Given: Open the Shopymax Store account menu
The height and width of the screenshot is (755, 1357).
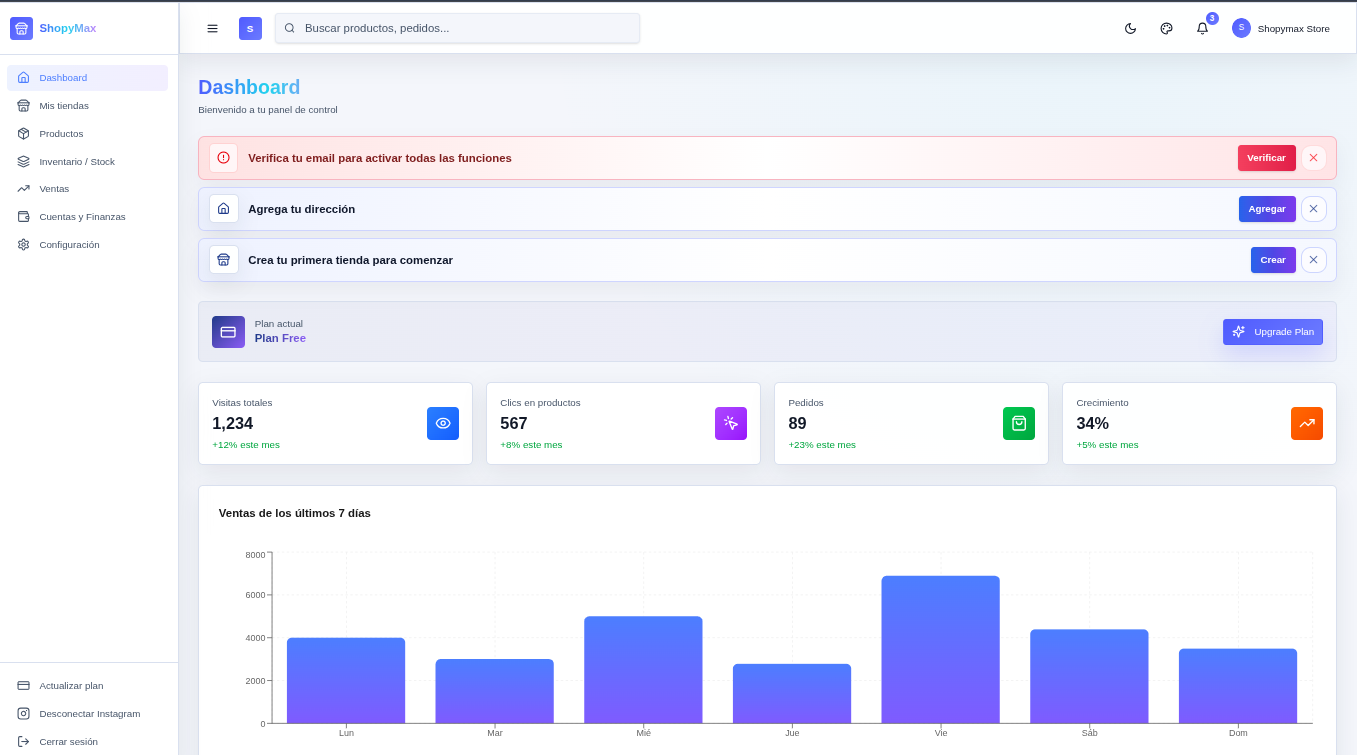Looking at the screenshot, I should click(x=1281, y=28).
